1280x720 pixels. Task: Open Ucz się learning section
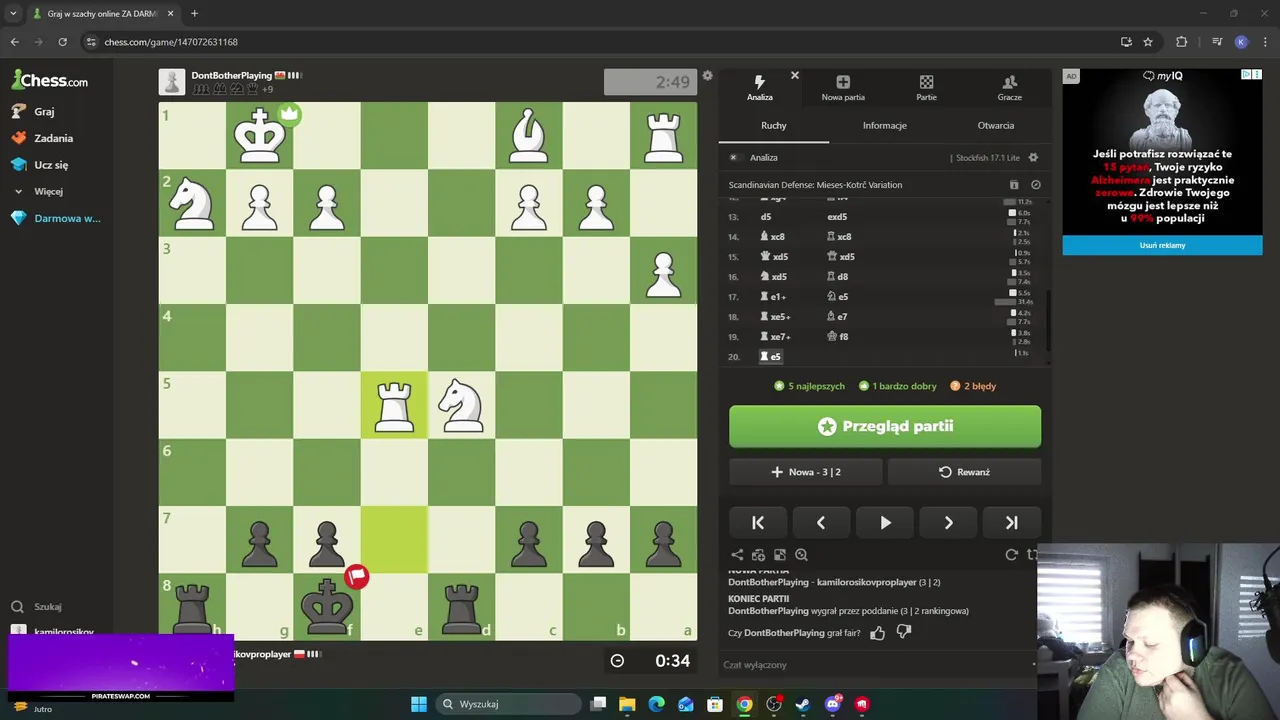click(40, 165)
